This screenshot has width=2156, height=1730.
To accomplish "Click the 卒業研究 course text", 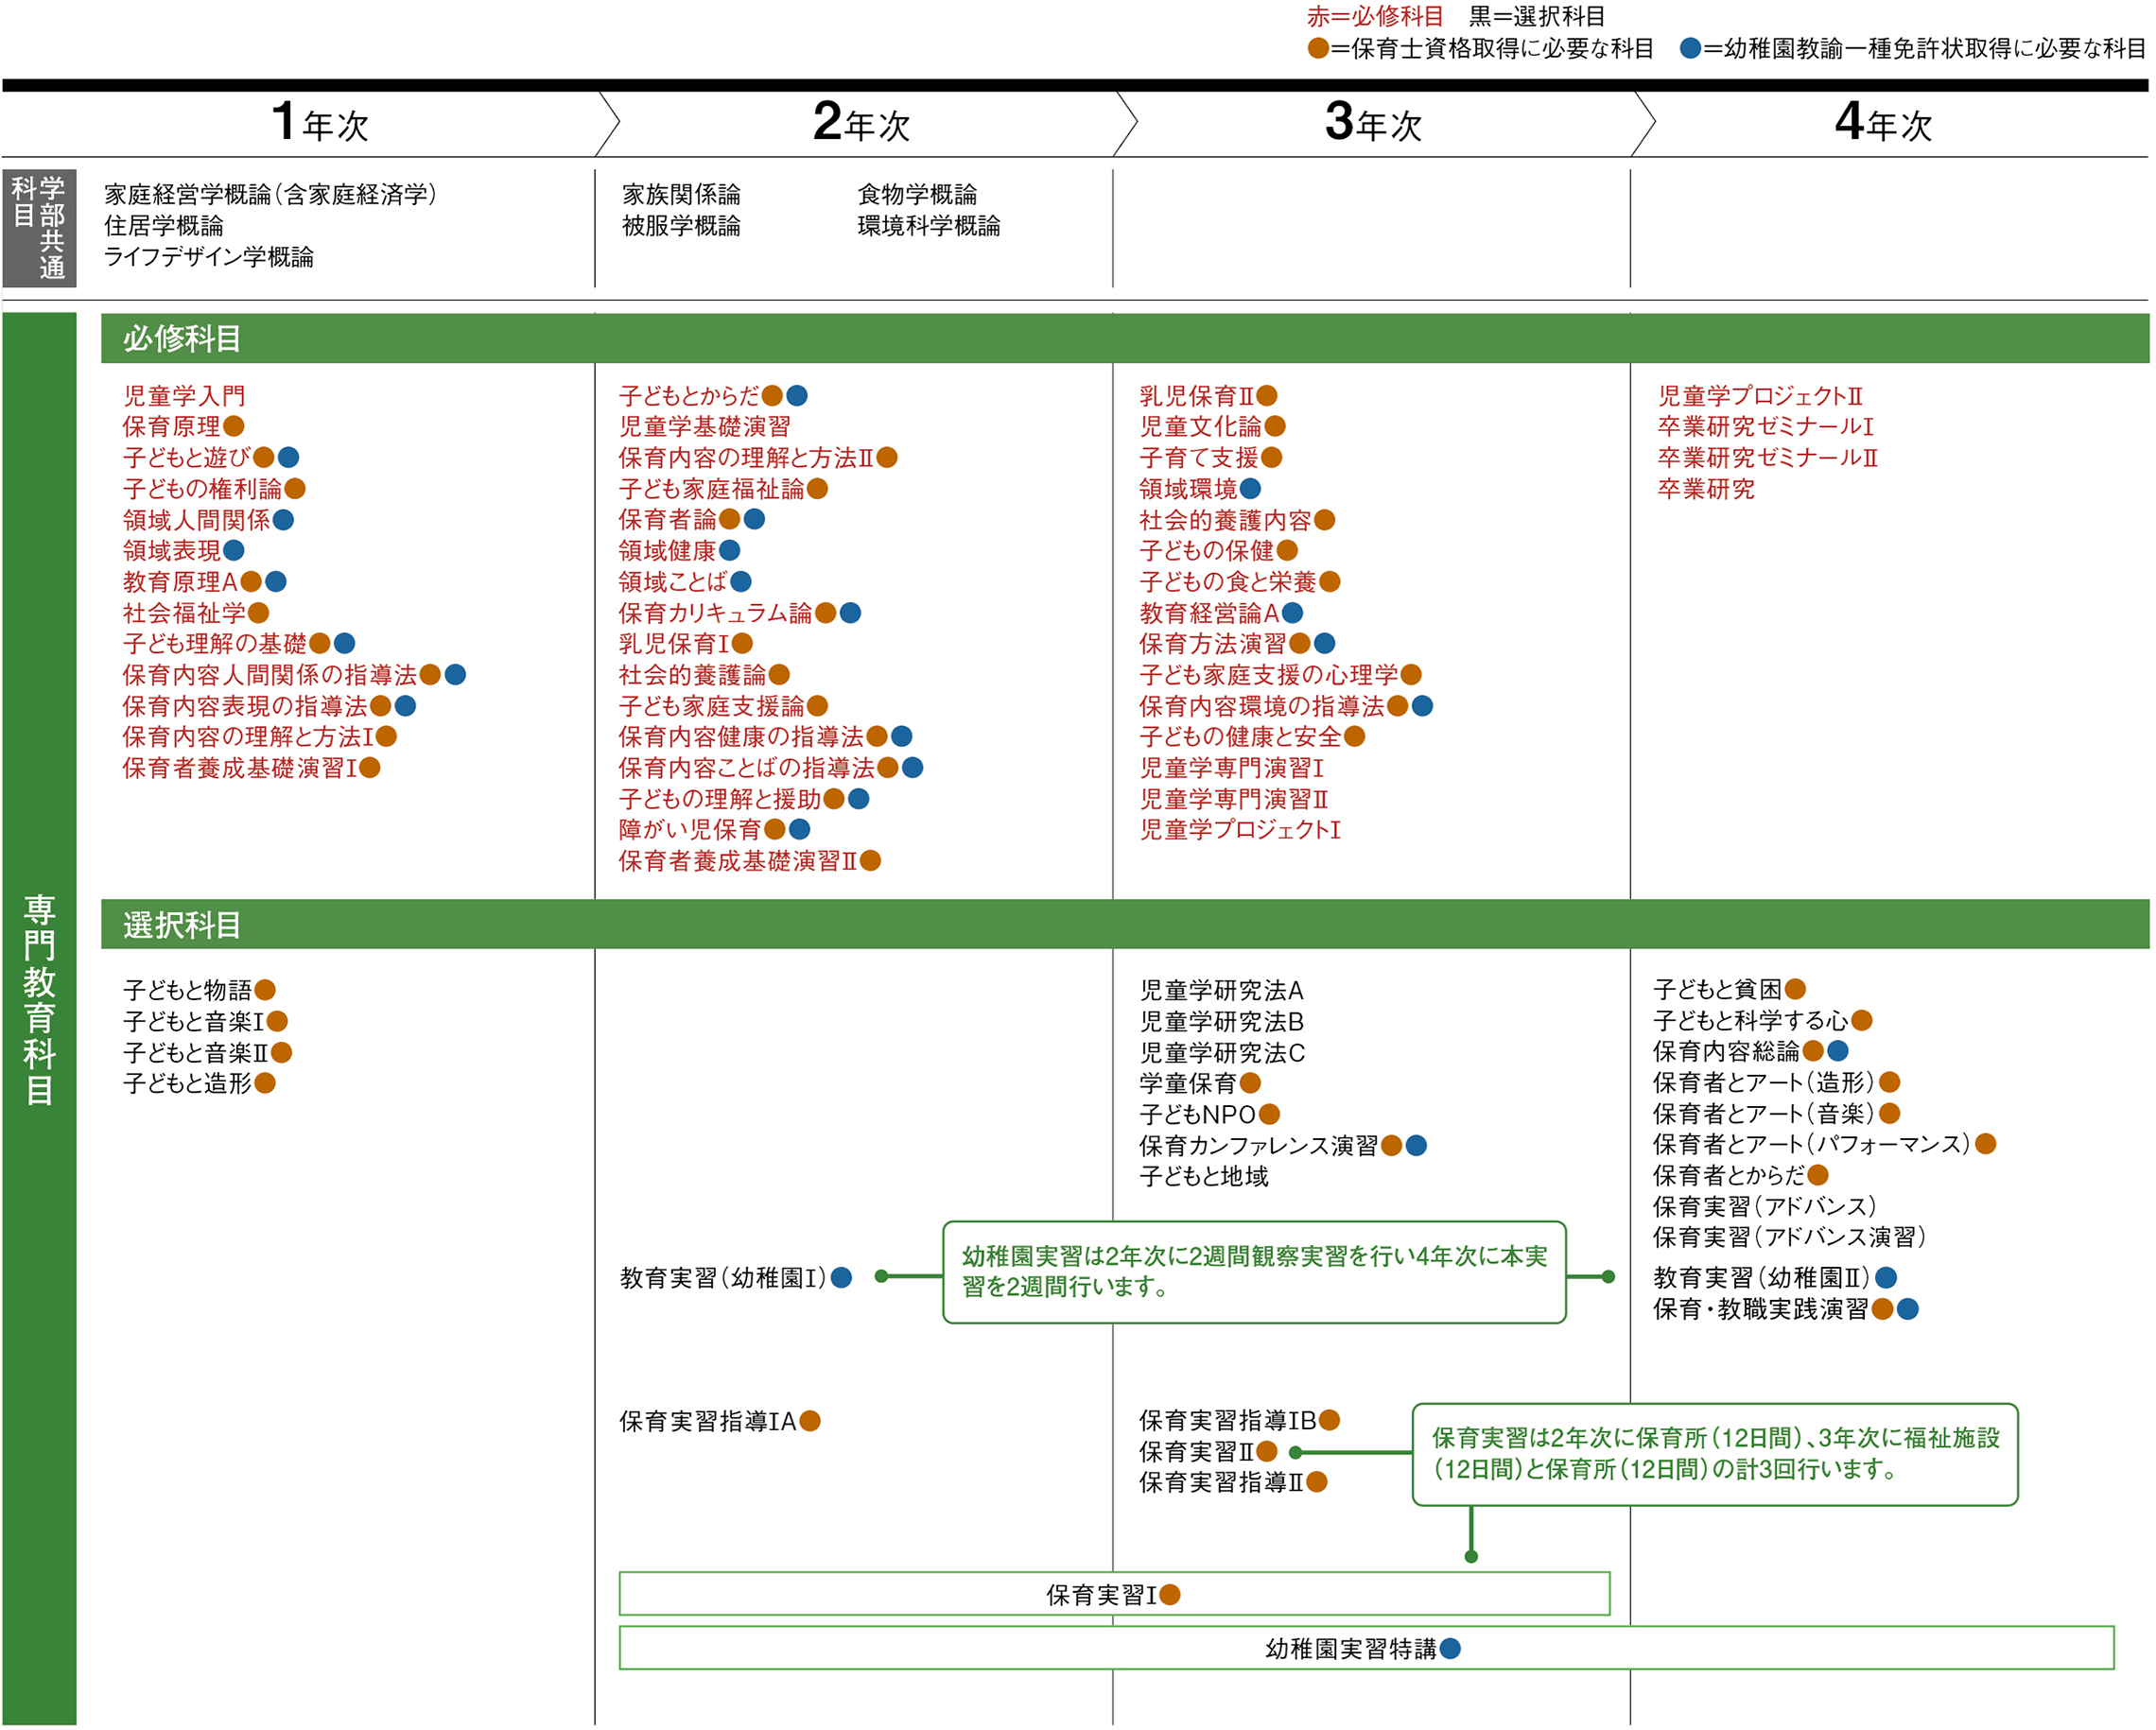I will (x=1706, y=489).
